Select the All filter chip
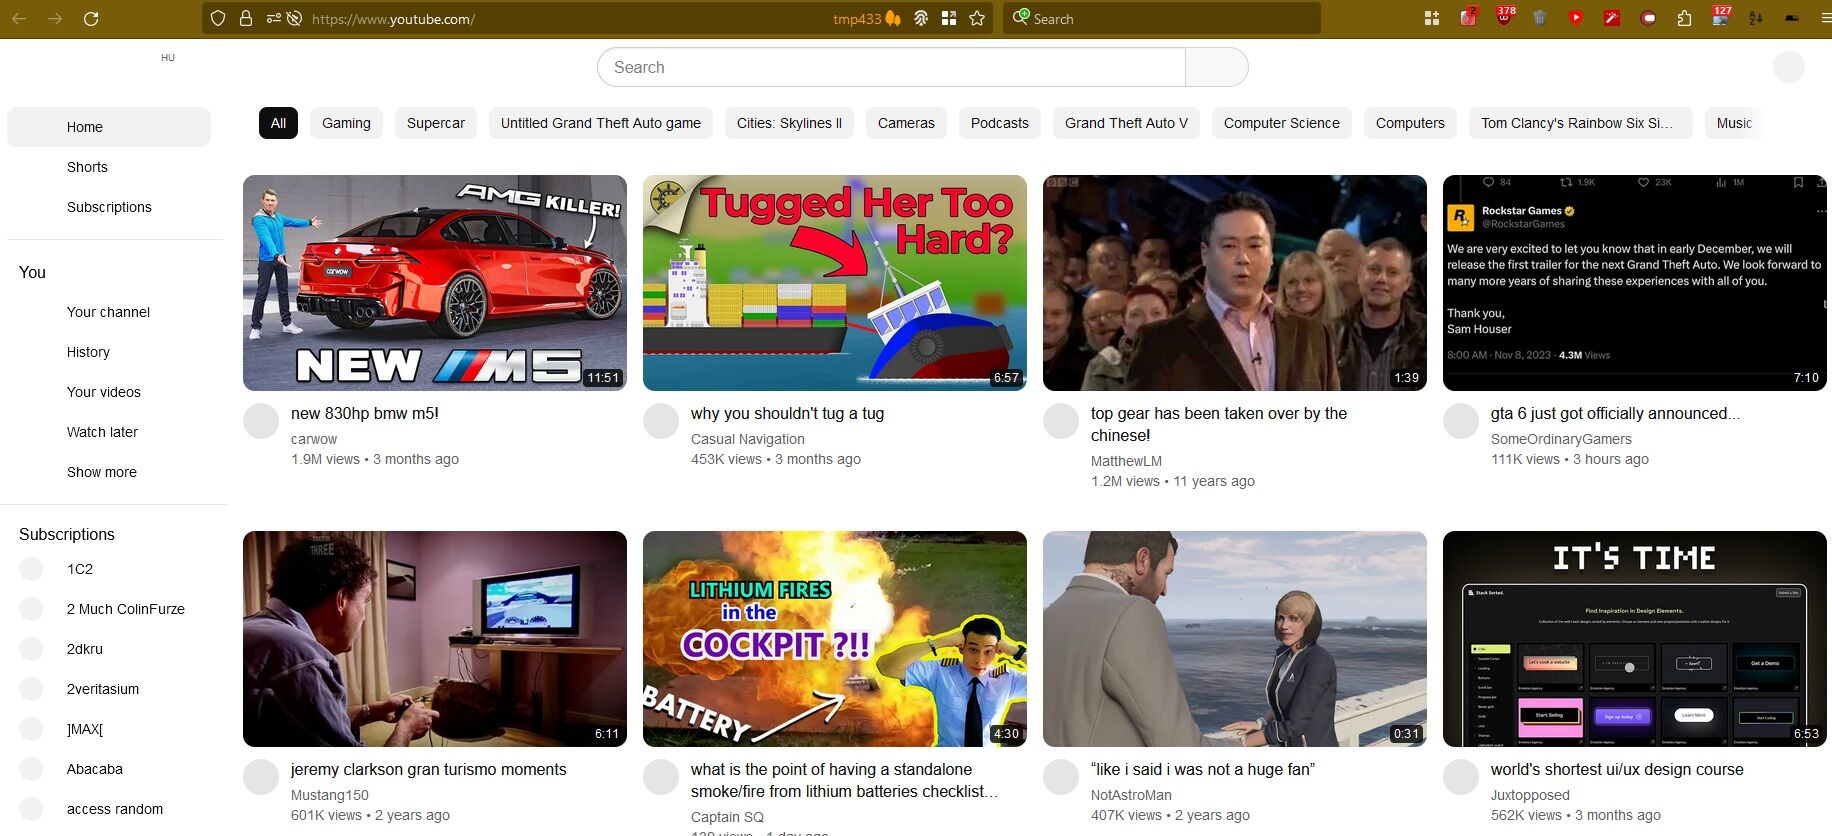This screenshot has width=1832, height=836. coord(278,123)
